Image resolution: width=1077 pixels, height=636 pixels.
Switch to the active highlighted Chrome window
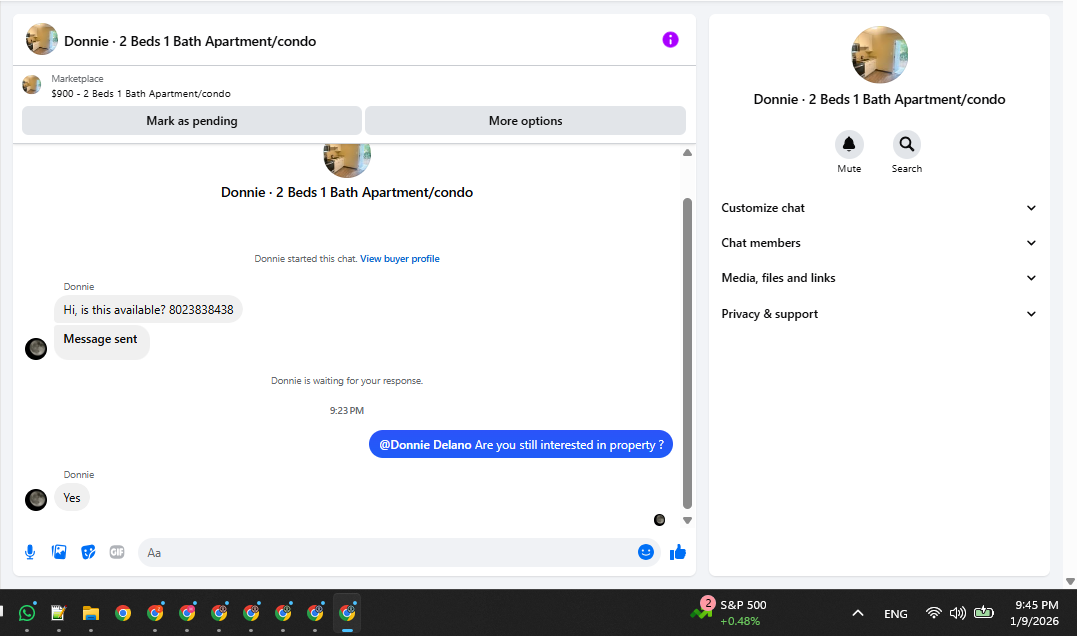pos(347,613)
